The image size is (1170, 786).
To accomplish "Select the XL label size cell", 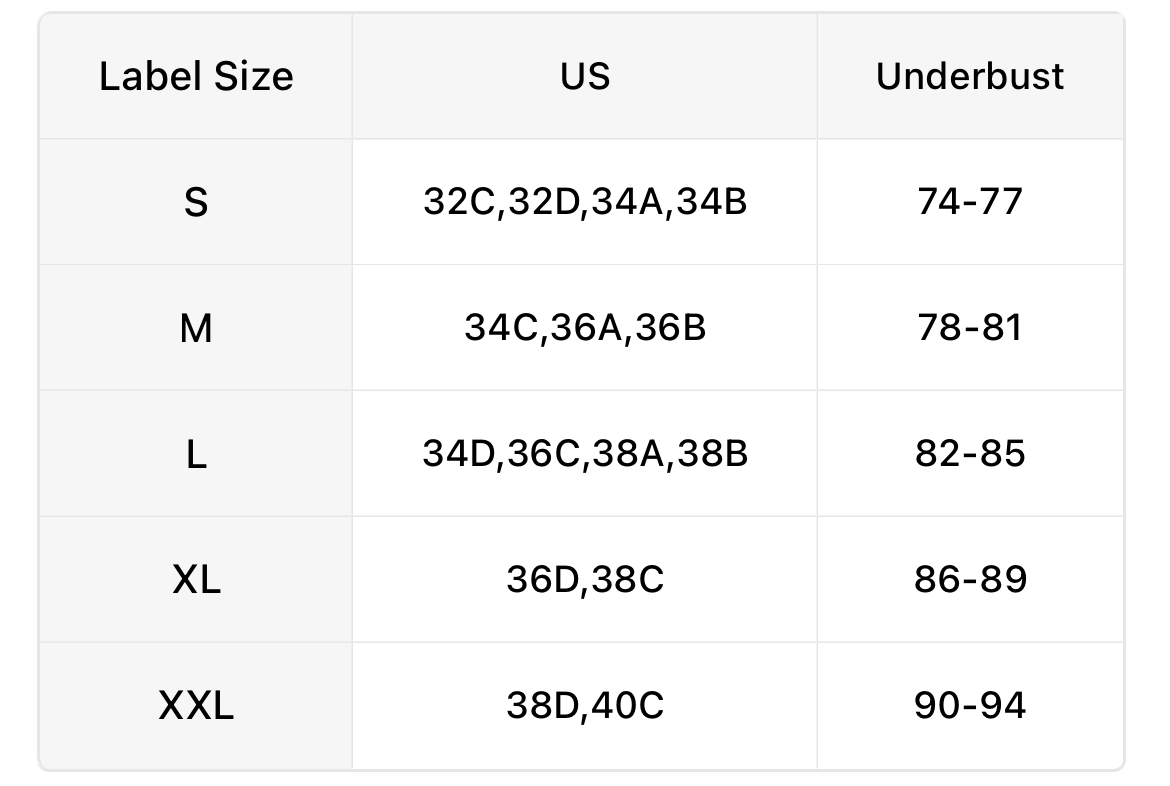I will [196, 580].
